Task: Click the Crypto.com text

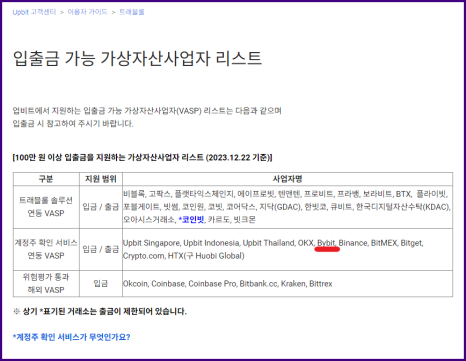Action: (143, 256)
